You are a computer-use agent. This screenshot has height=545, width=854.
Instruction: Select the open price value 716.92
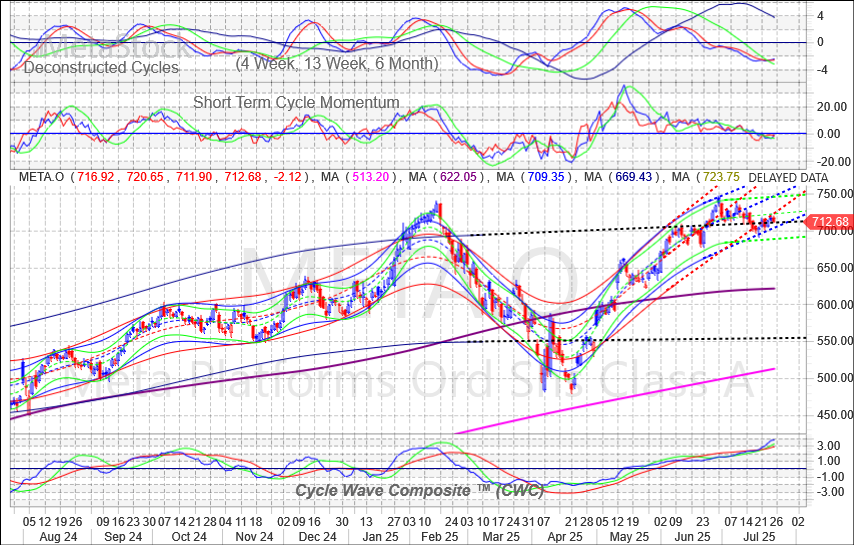tap(96, 177)
